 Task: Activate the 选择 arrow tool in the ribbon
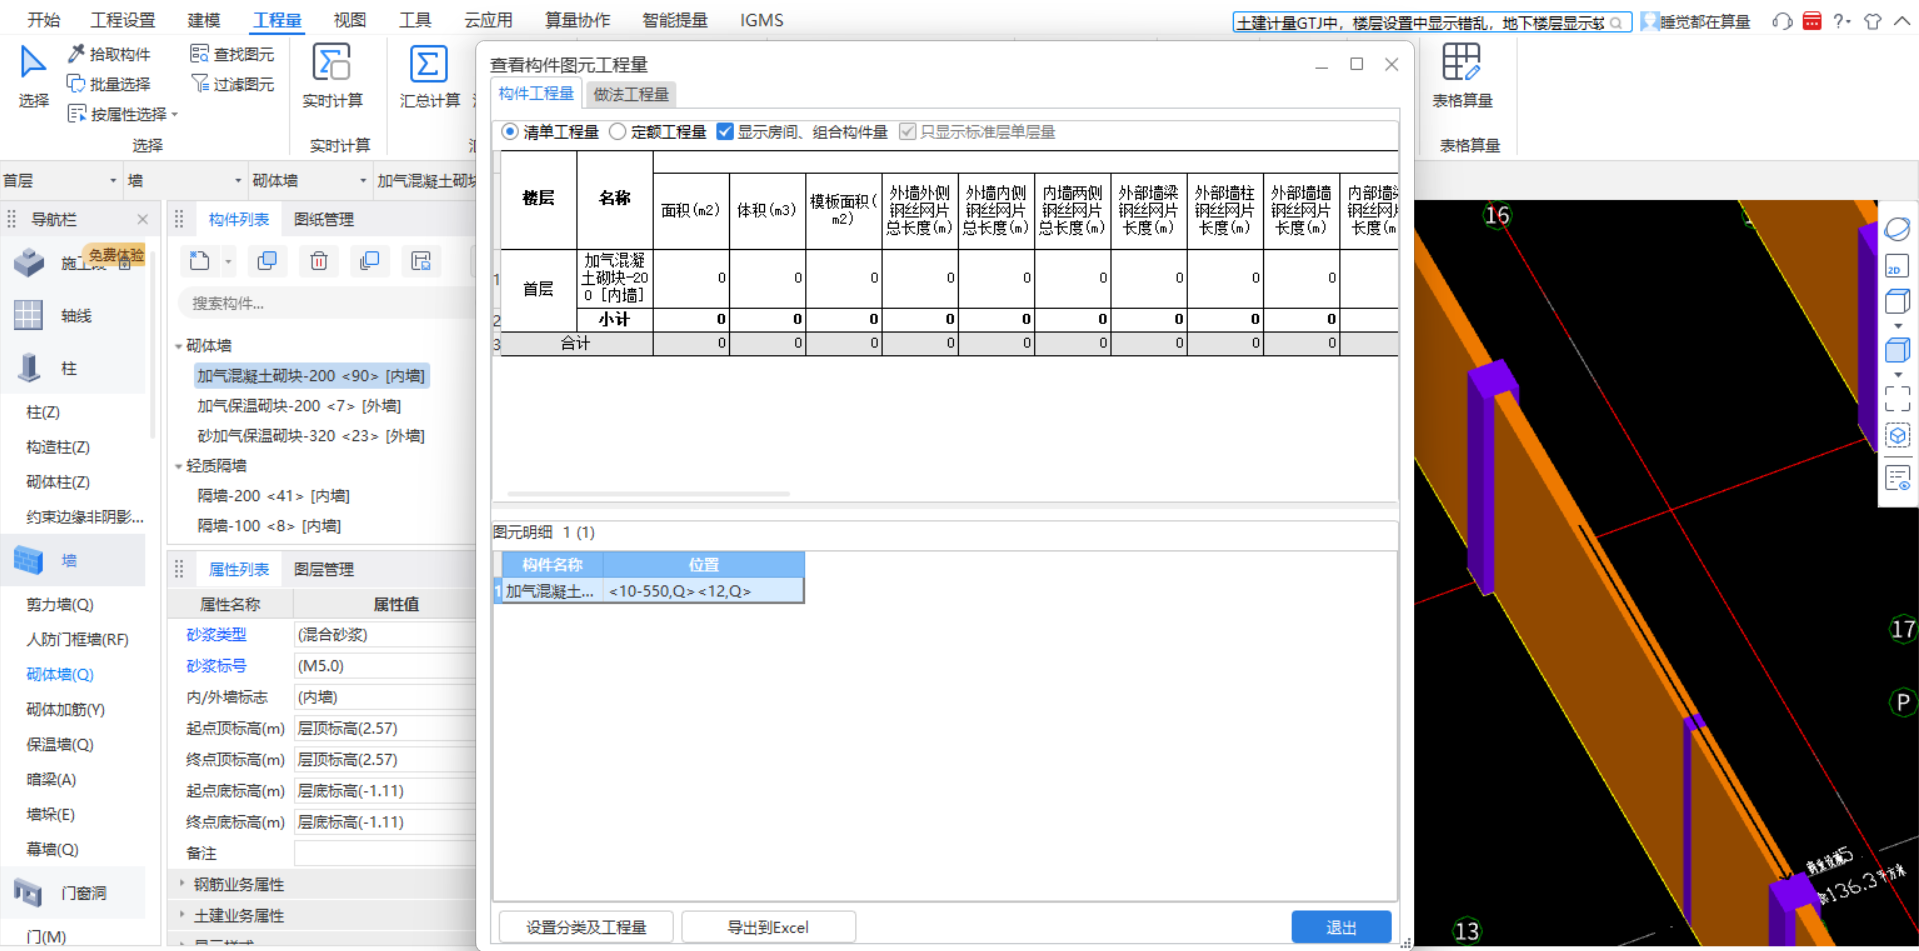(x=33, y=76)
